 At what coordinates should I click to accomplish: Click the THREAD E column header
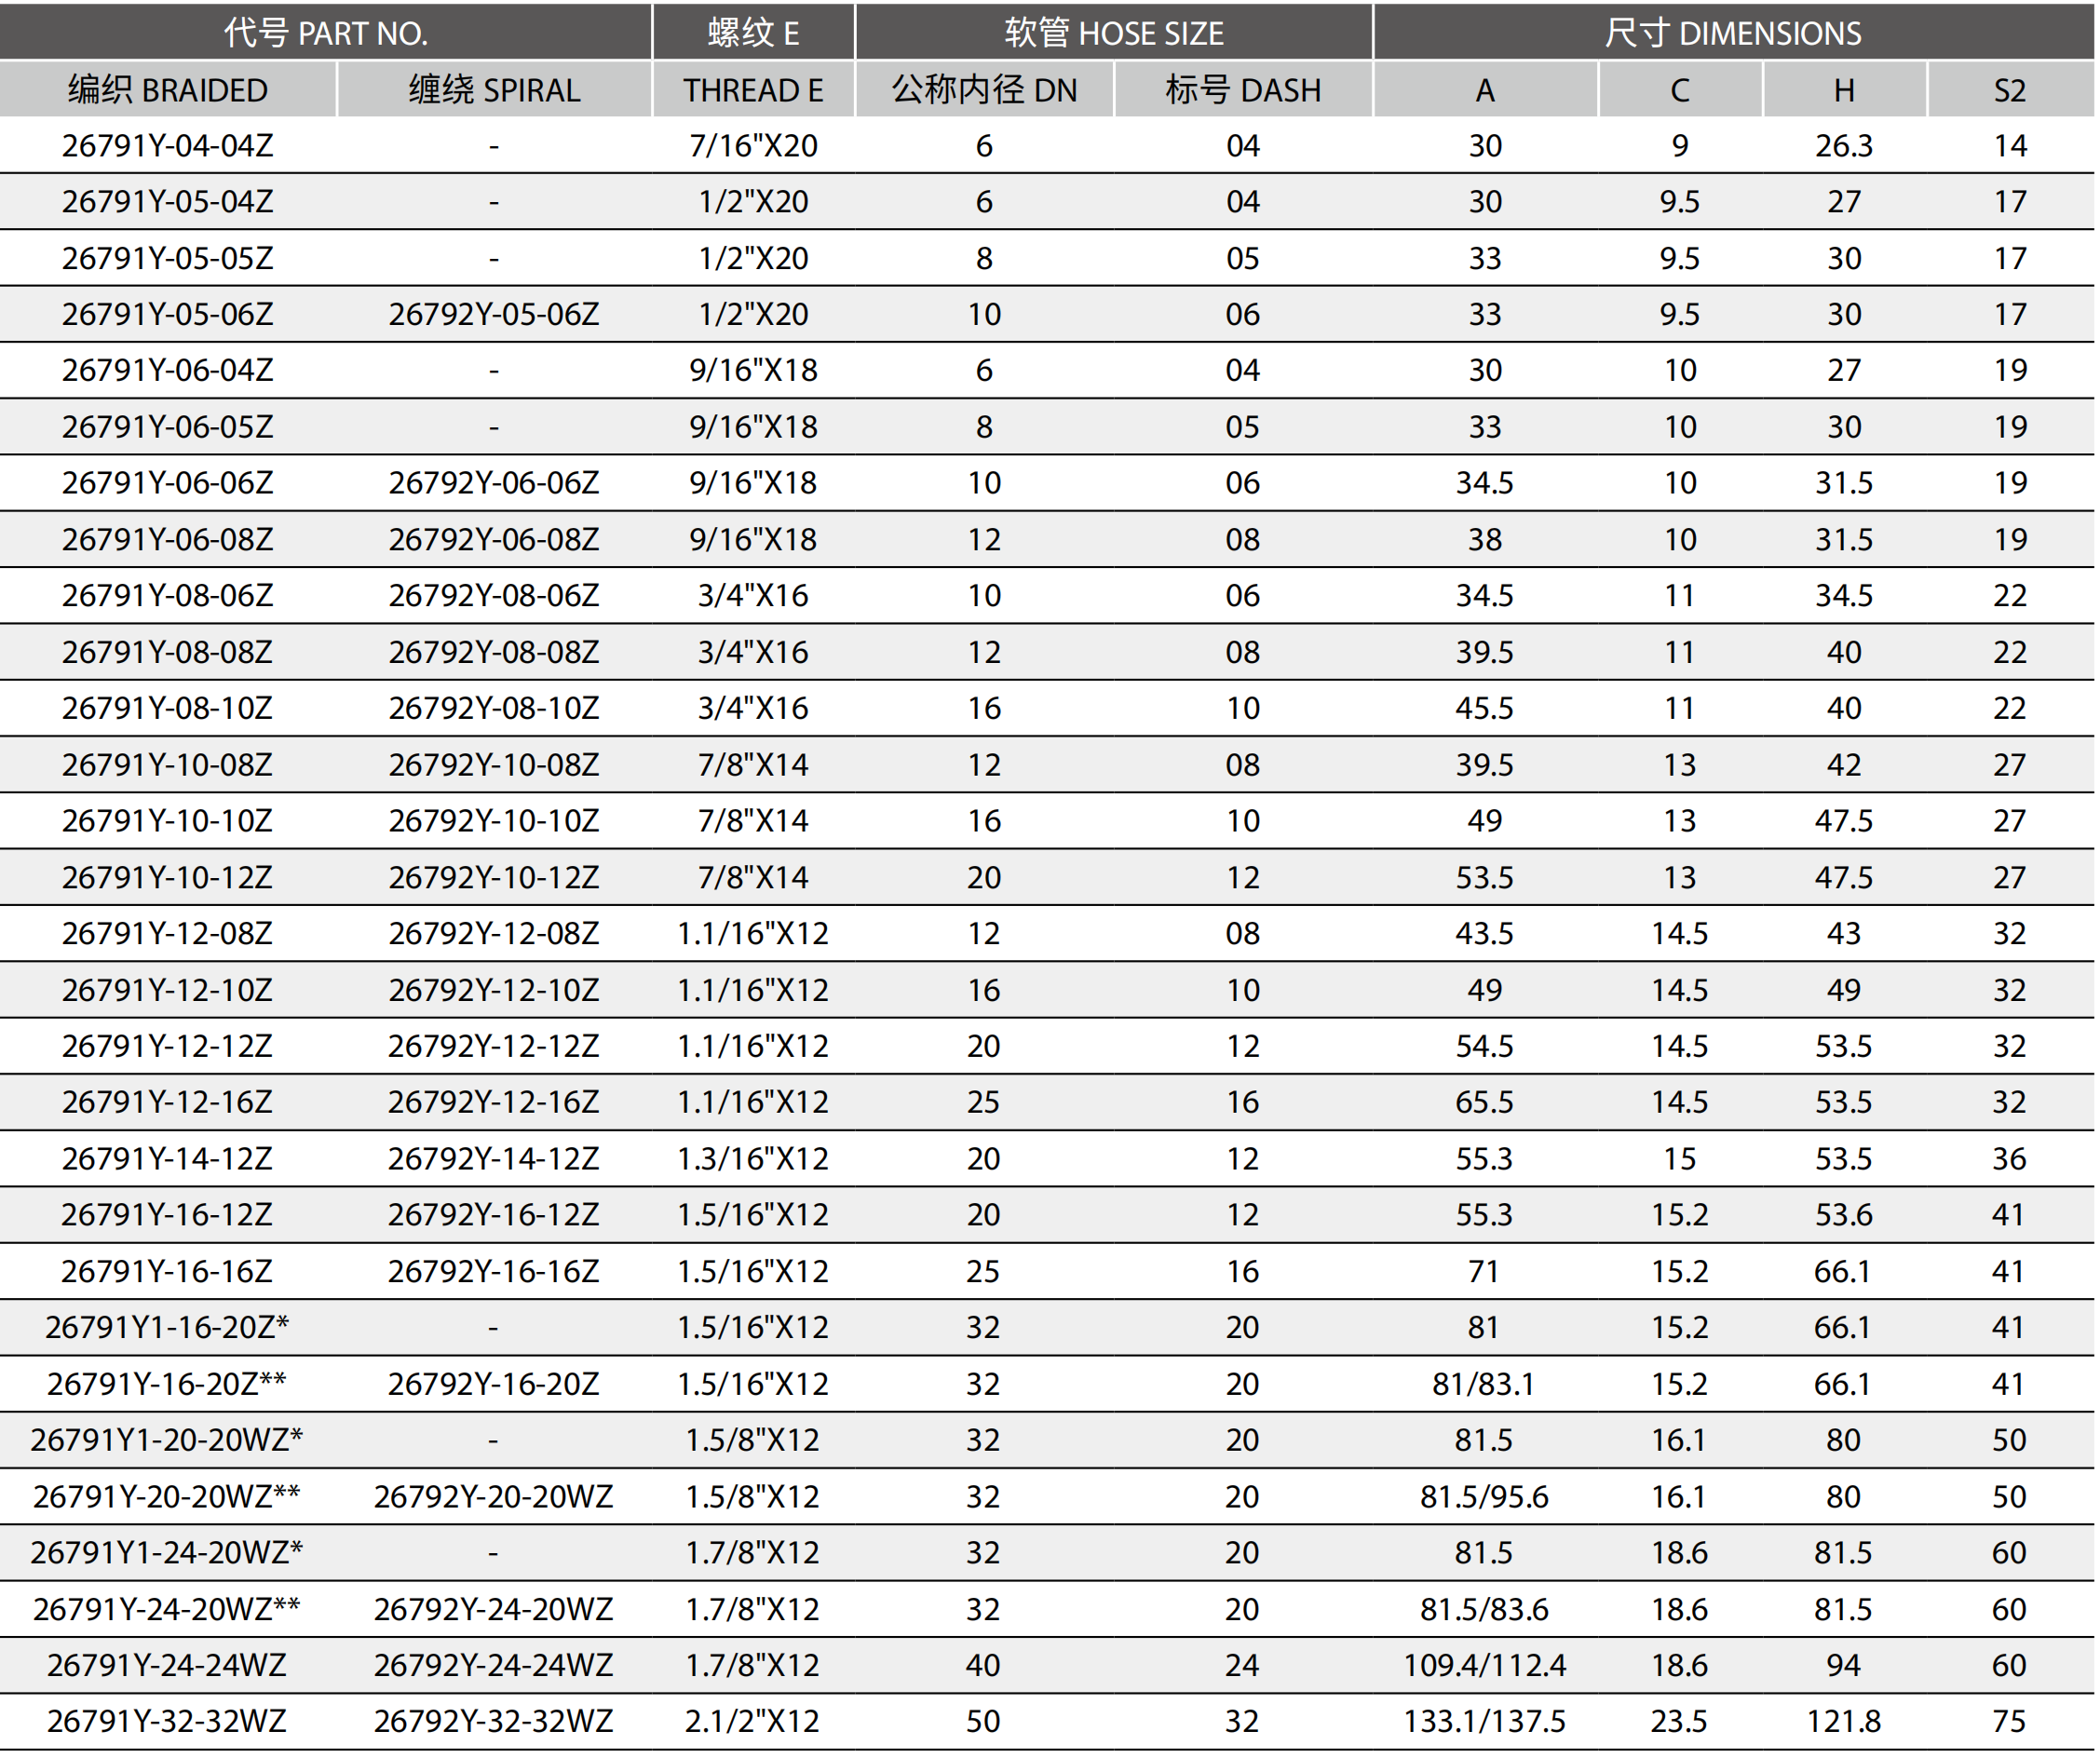point(753,90)
